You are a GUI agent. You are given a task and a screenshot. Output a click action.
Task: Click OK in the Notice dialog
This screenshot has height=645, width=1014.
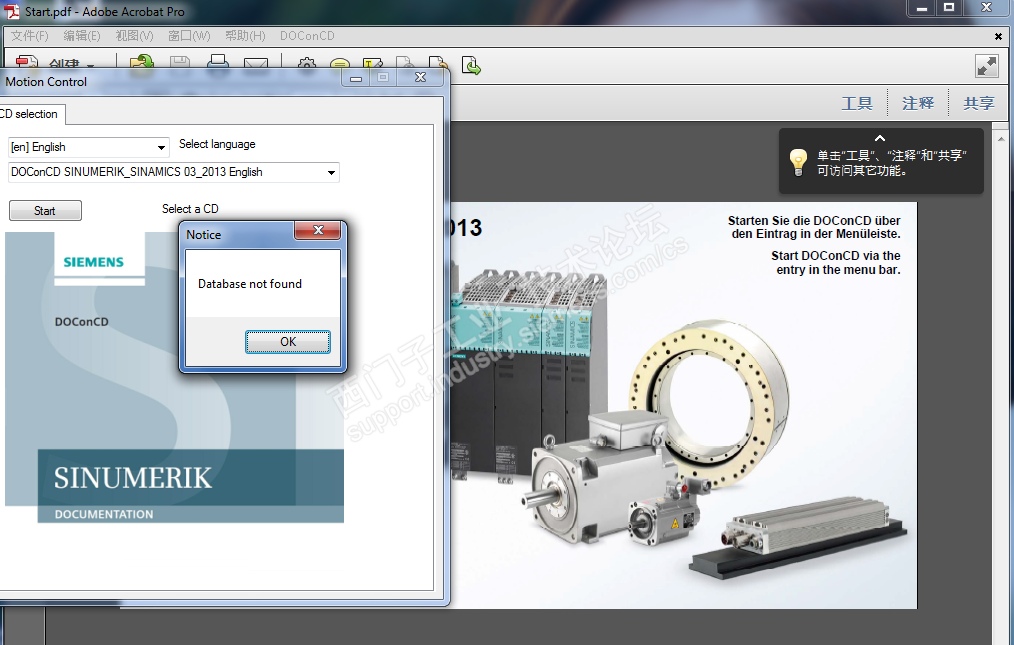pyautogui.click(x=288, y=342)
